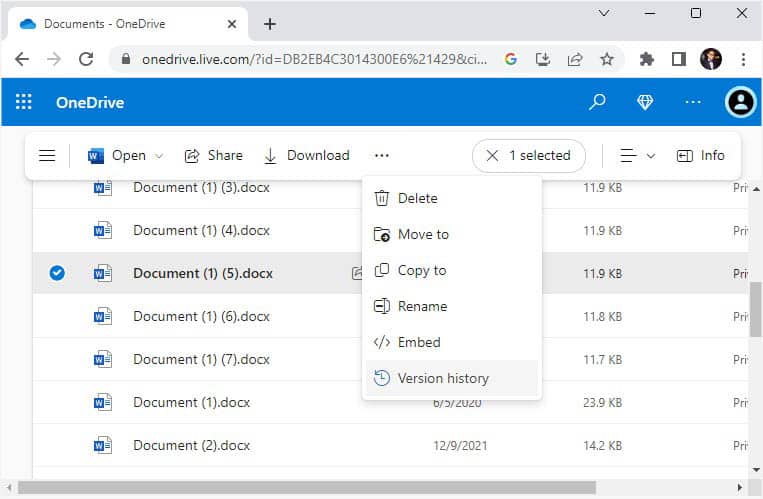Screen dimensions: 763x499
Task: Click the Share toolbar button
Action: pyautogui.click(x=213, y=156)
